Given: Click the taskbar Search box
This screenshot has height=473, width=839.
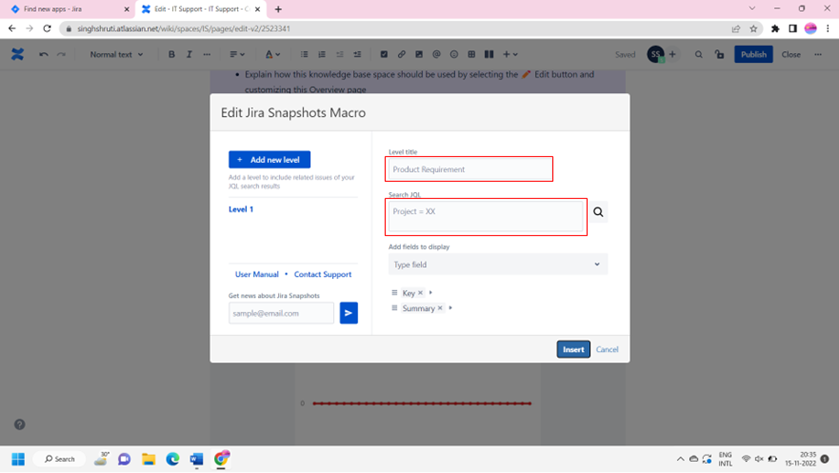Looking at the screenshot, I should pos(59,459).
